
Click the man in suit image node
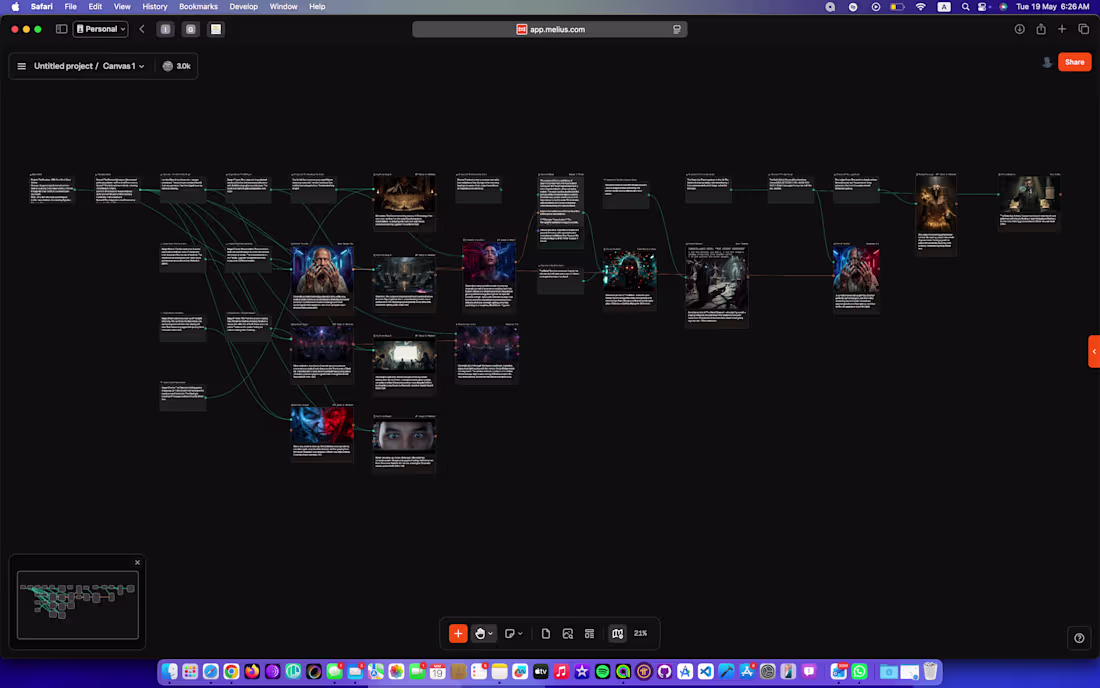[x=1029, y=194]
